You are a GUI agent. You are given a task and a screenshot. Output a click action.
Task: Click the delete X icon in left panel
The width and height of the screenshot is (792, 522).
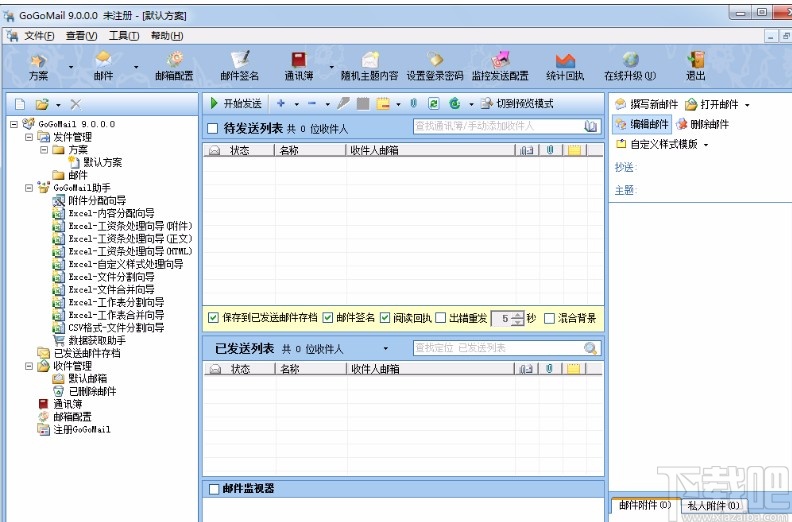pos(76,104)
